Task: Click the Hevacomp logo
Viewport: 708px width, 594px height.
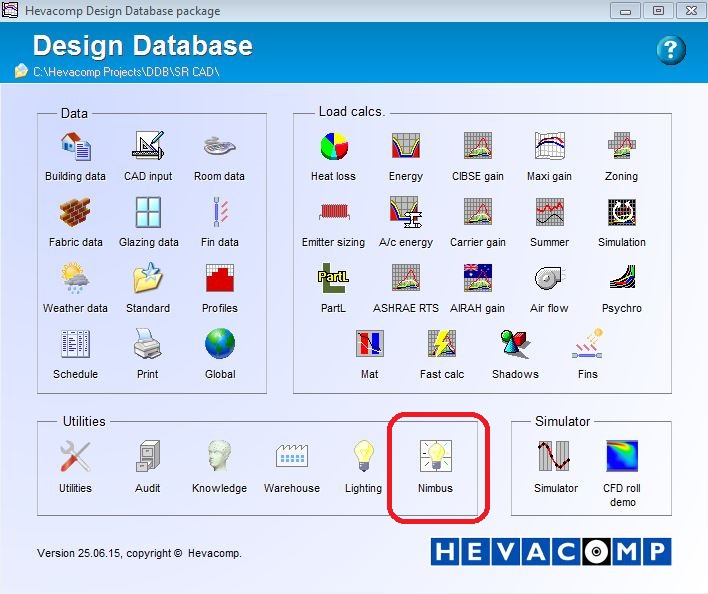Action: [551, 551]
